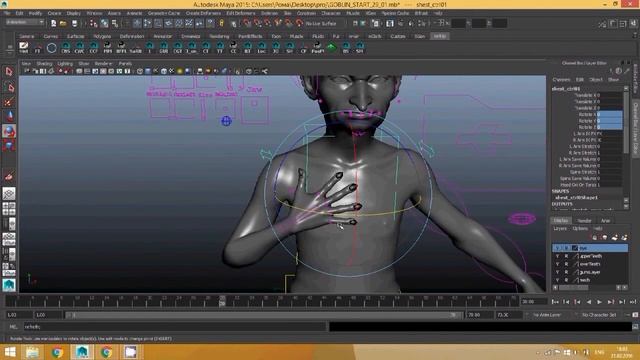Click wireframe cube icon in panel toolbar
Image resolution: width=640 pixels, height=360 pixels.
[x=140, y=71]
